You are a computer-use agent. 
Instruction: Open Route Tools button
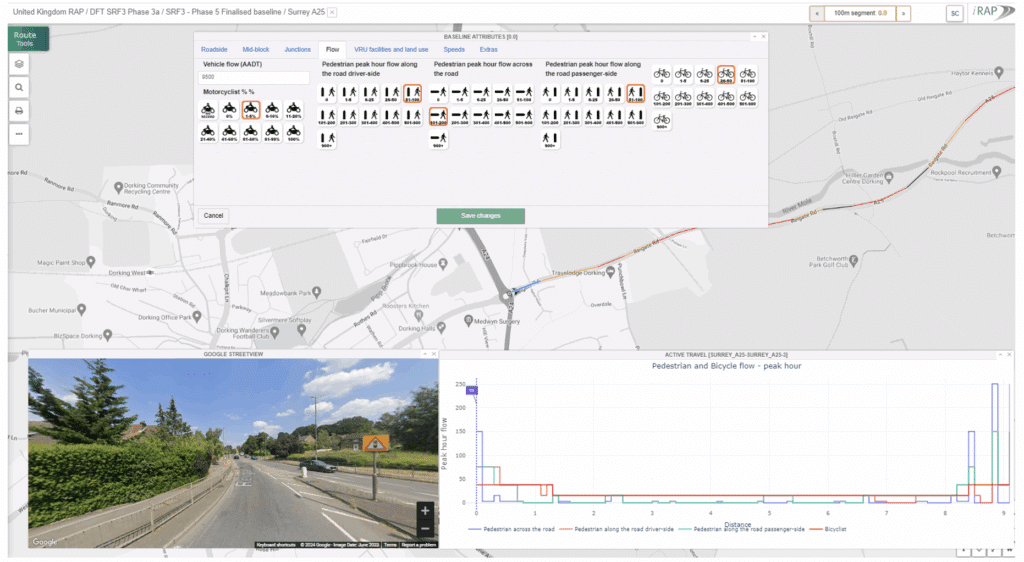point(28,39)
